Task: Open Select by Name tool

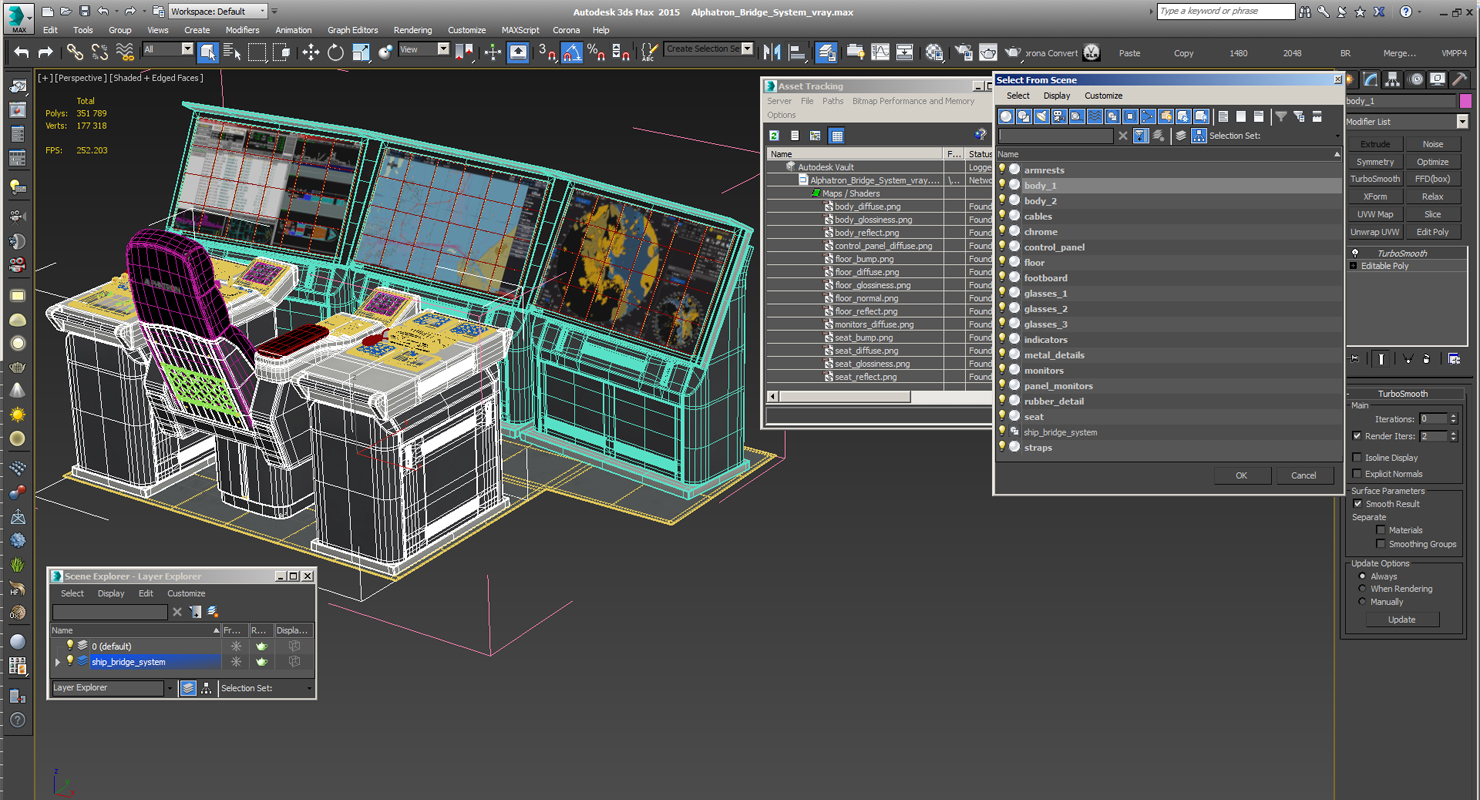Action: coord(232,52)
